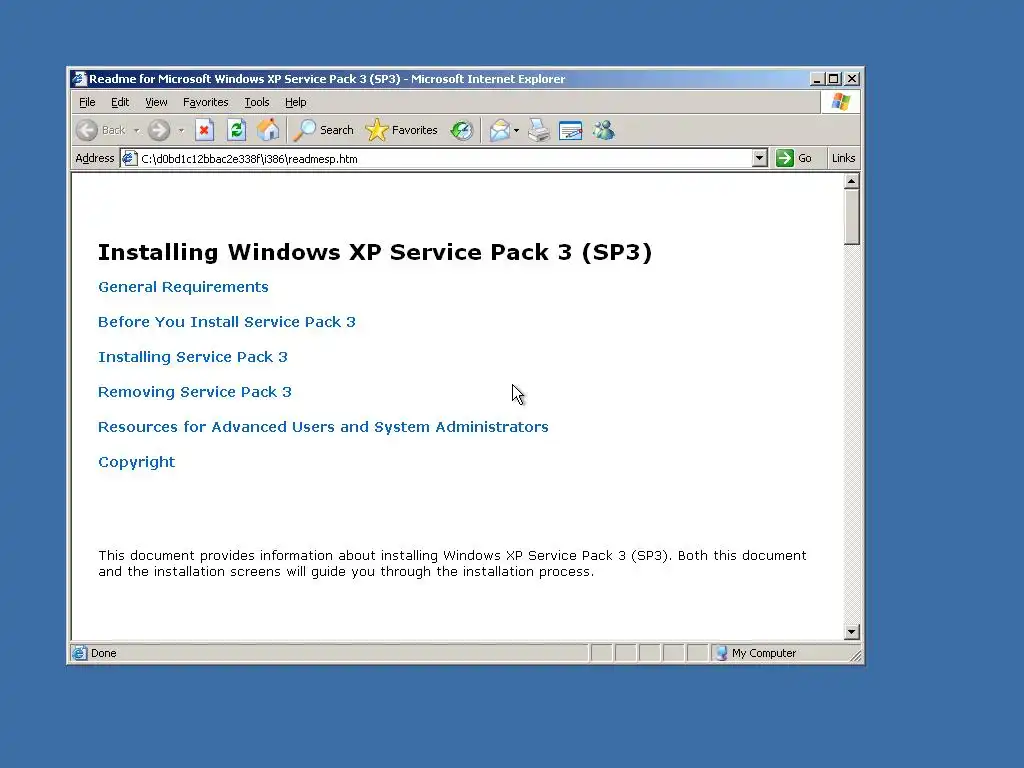Click the vertical scrollbar down arrow
The image size is (1024, 768).
(851, 632)
